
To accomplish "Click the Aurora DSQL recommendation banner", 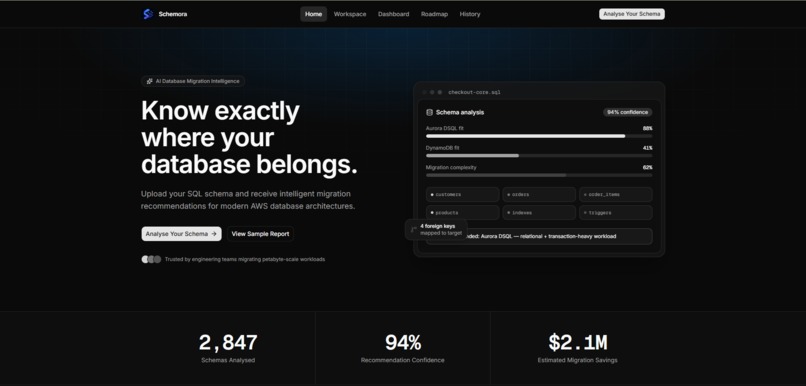I will pos(539,236).
